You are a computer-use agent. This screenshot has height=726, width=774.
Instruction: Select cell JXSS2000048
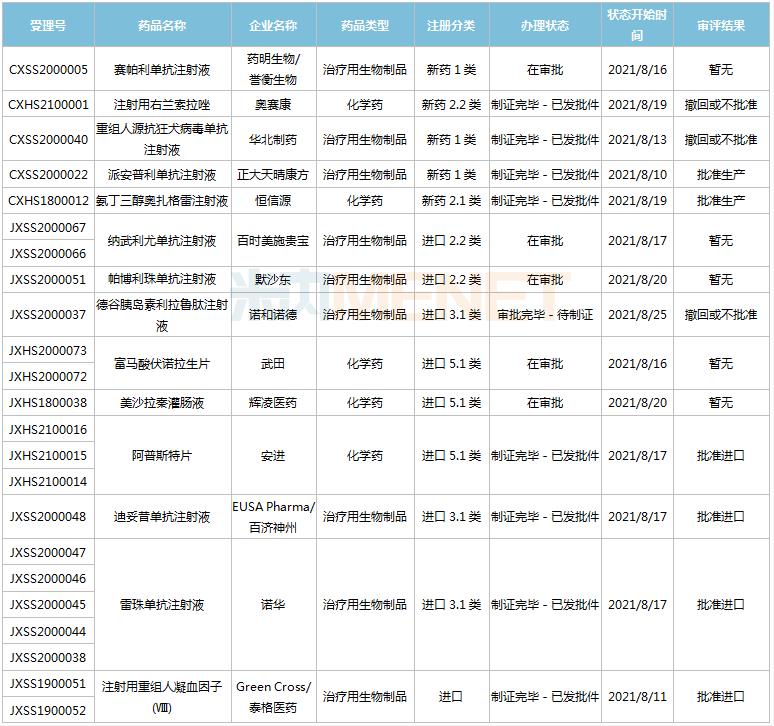point(48,516)
